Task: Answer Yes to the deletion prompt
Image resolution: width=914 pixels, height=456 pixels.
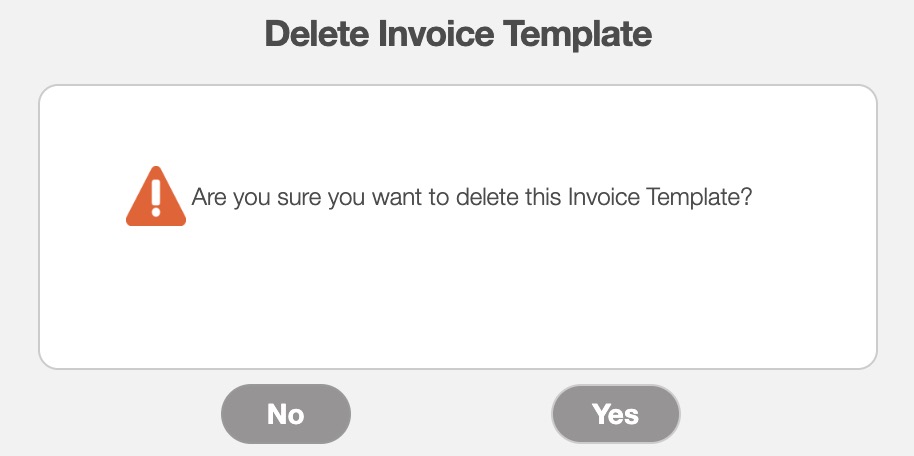Action: coord(615,413)
